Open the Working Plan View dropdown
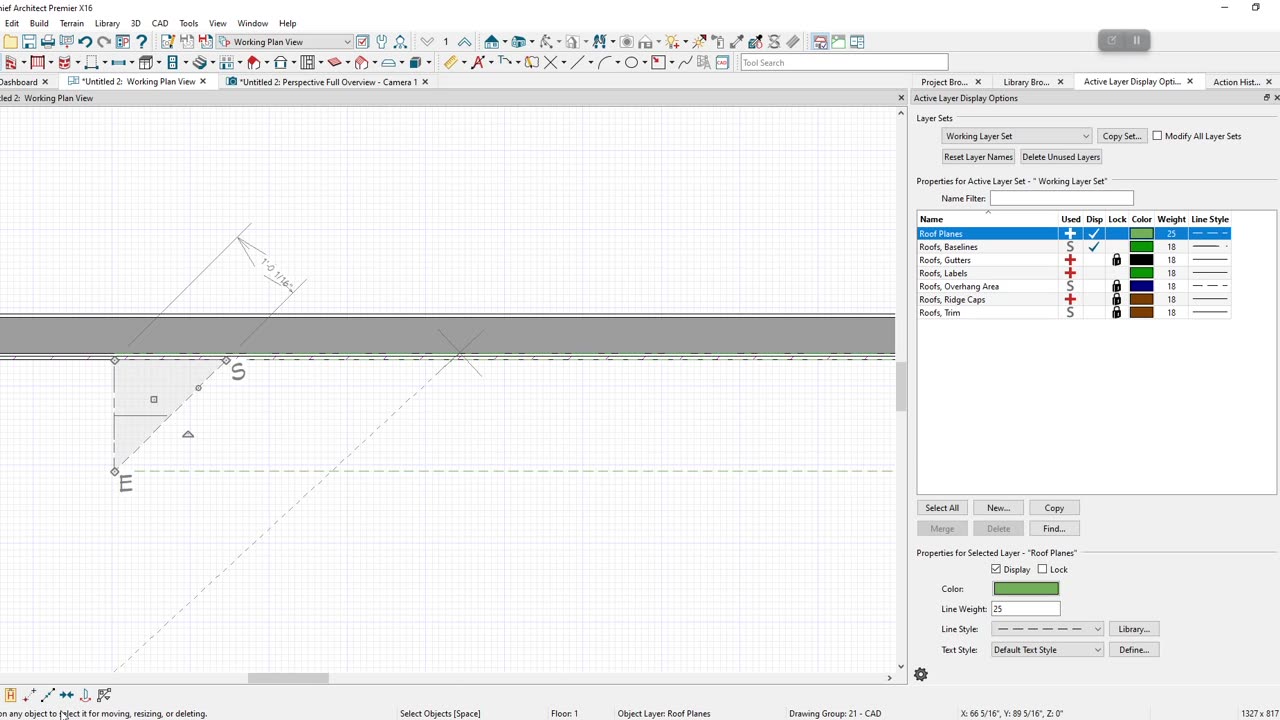Screen dimensions: 1280x720 tap(285, 42)
